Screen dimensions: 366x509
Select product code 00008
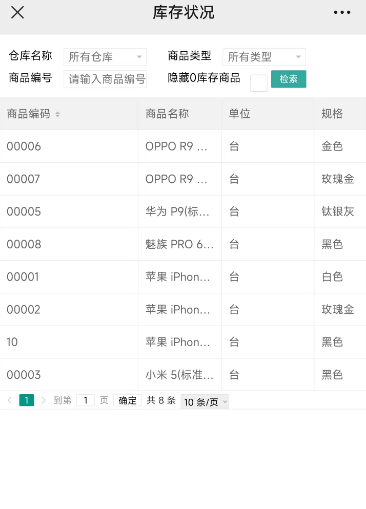coord(24,244)
